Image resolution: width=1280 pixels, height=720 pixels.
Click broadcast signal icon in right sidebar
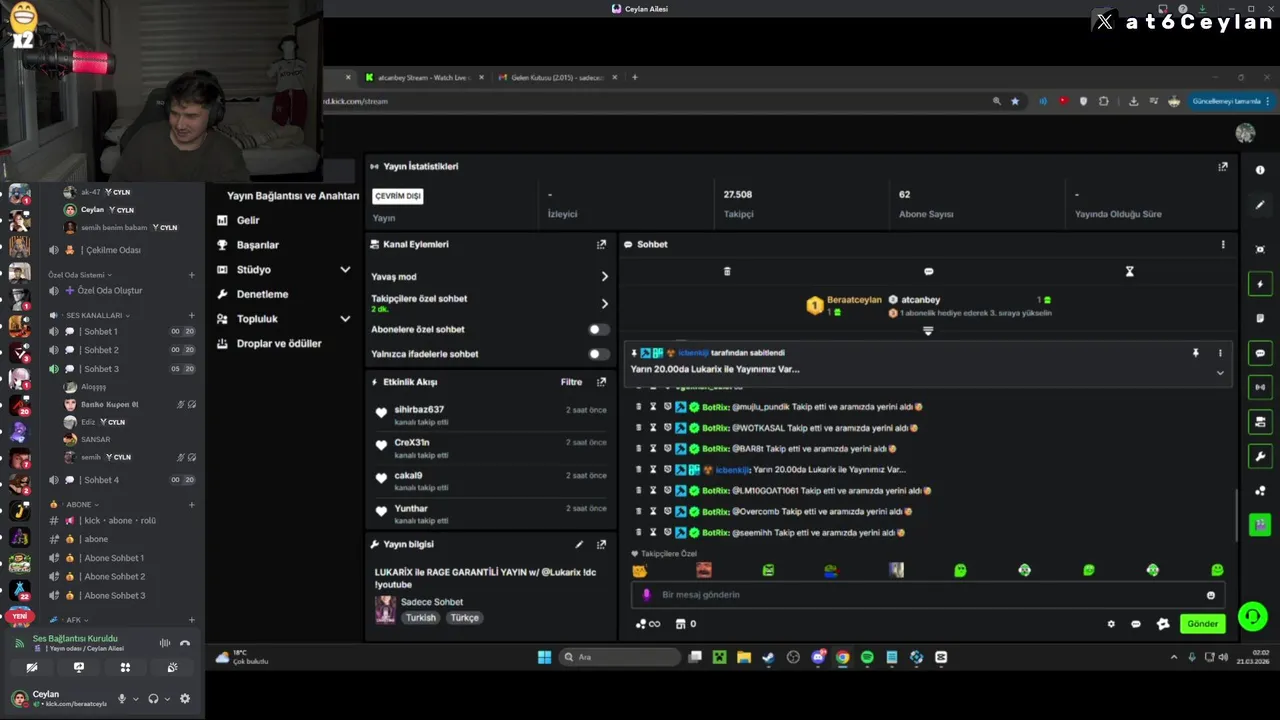pyautogui.click(x=1260, y=387)
